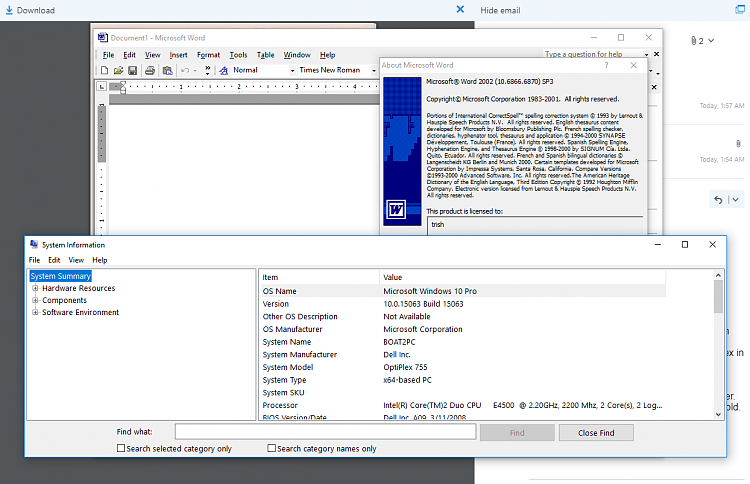Screen dimensions: 750x484
Task: Open the View menu in System Information
Action: (x=76, y=260)
